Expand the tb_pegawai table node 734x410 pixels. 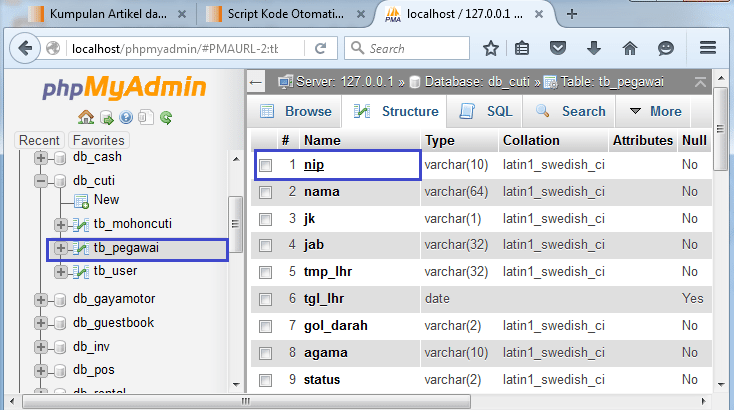pos(60,248)
